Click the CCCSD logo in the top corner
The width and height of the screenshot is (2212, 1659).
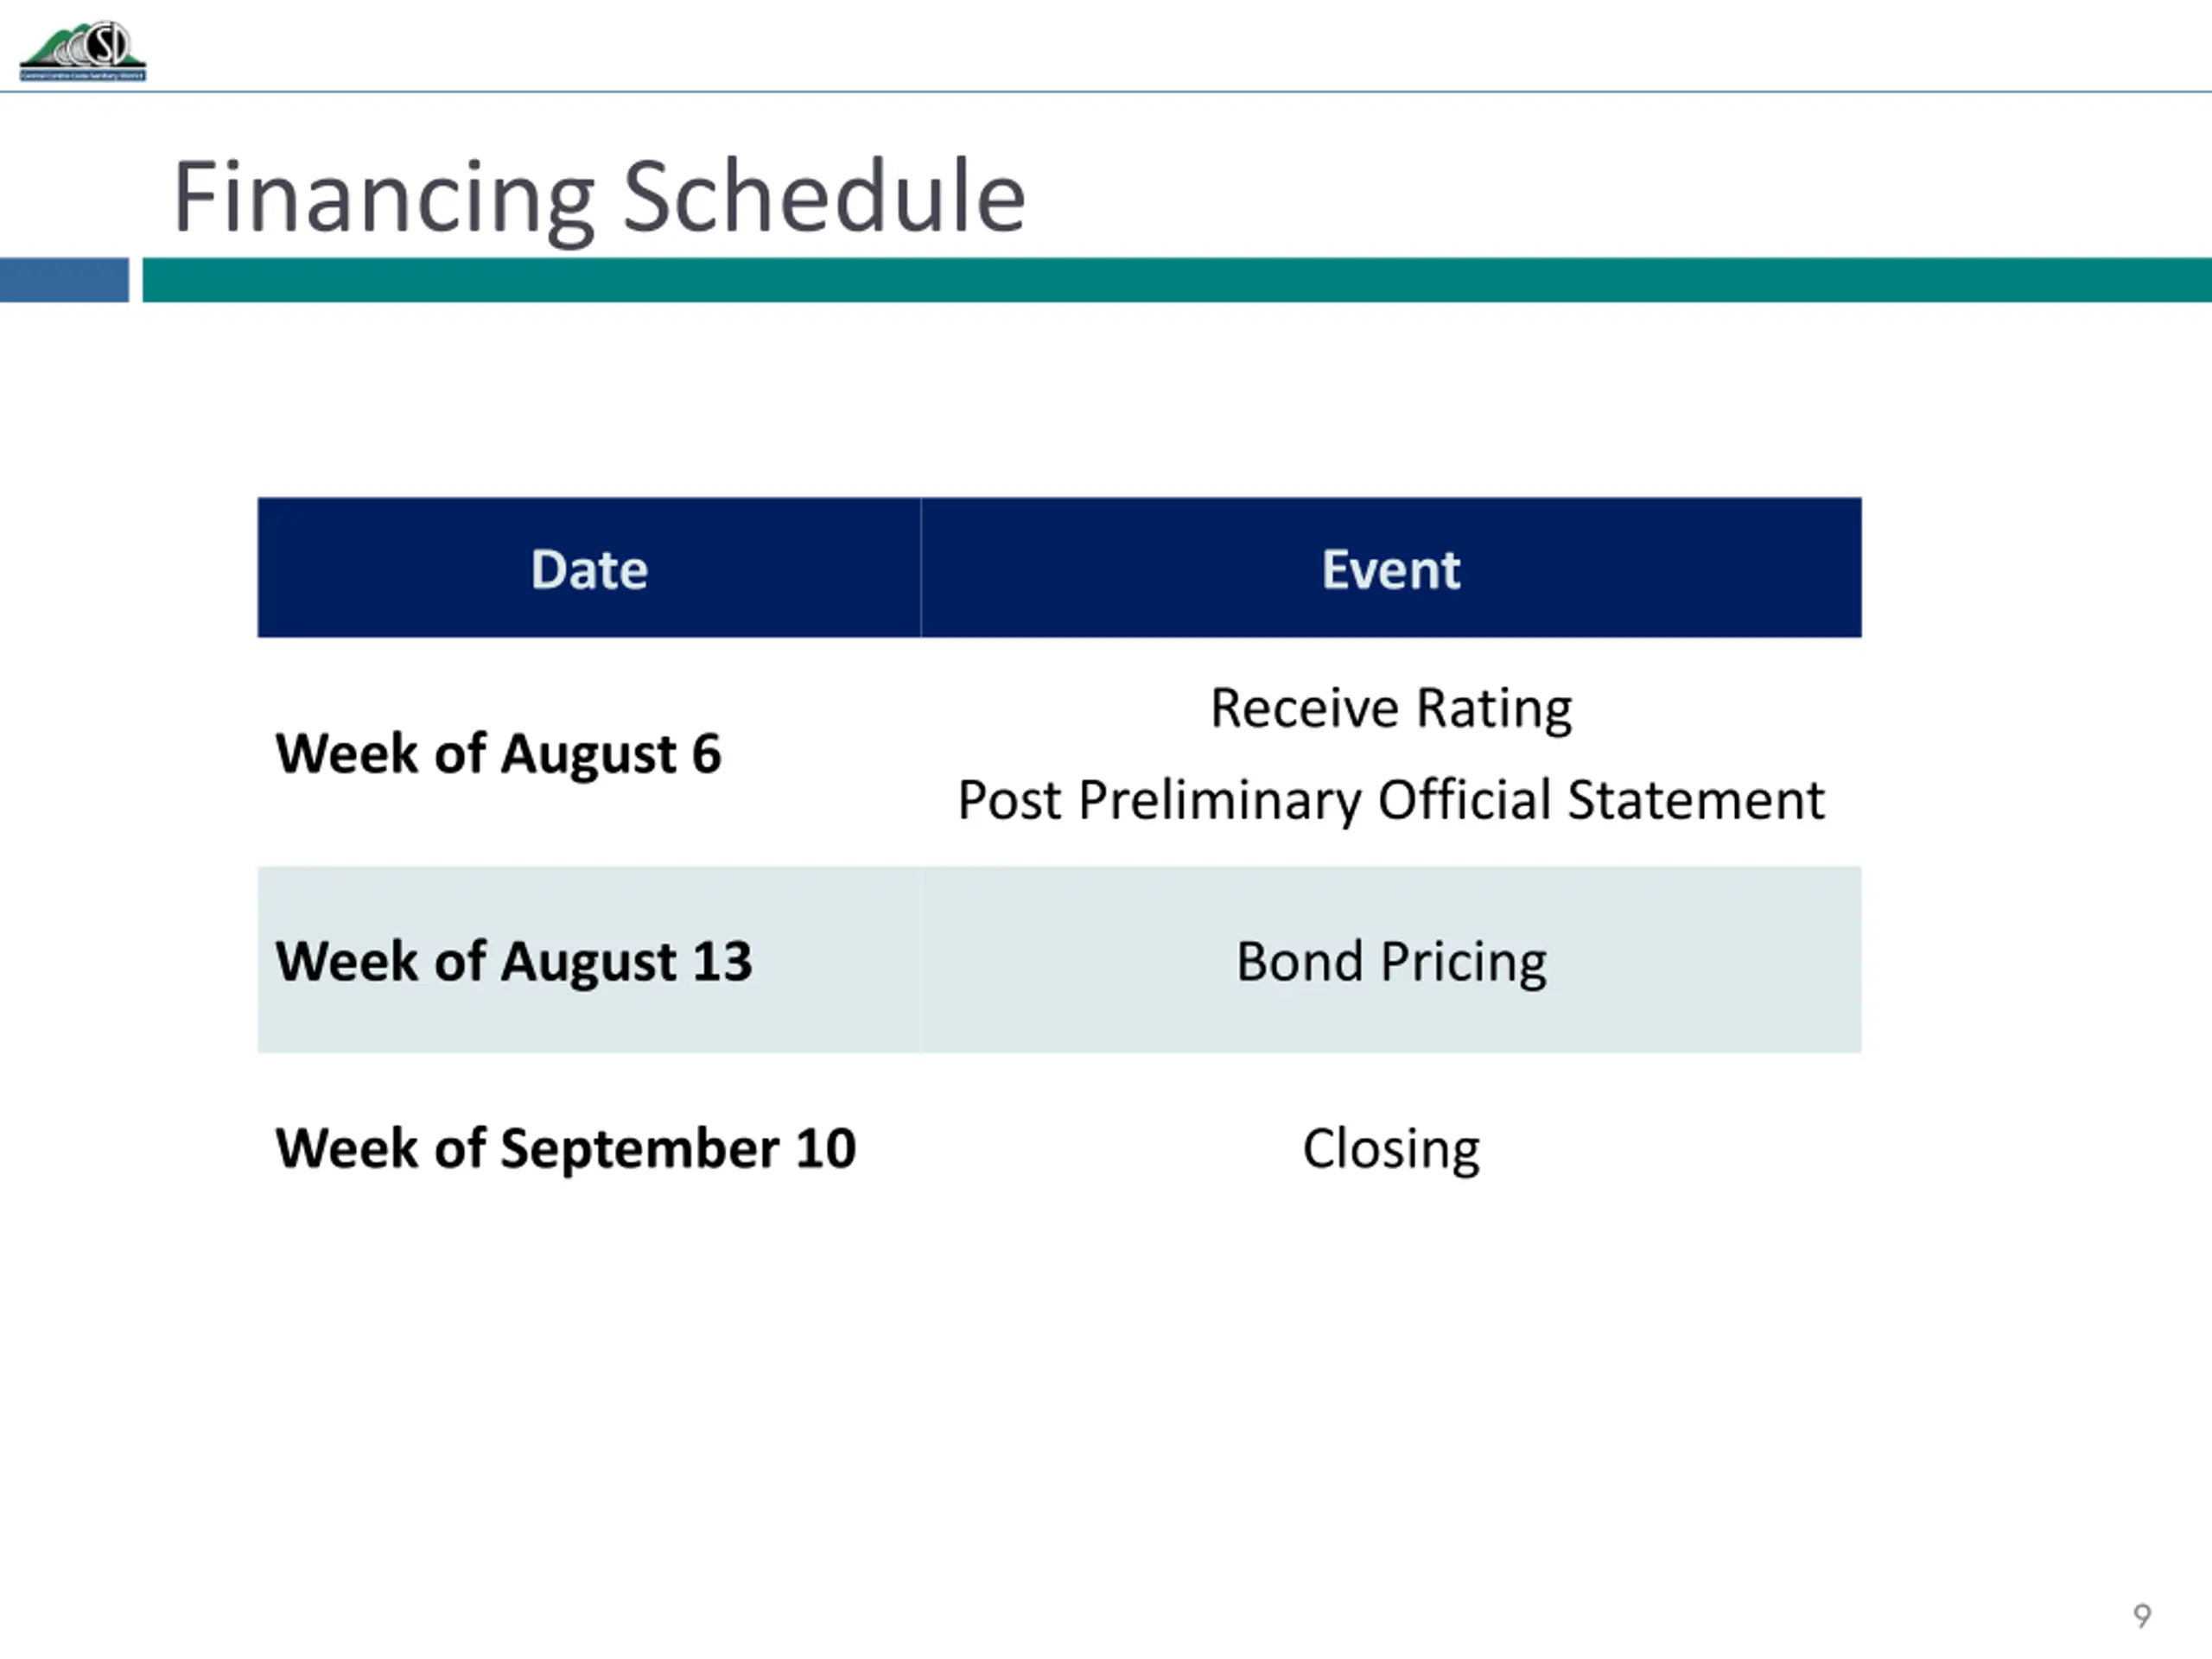point(83,50)
